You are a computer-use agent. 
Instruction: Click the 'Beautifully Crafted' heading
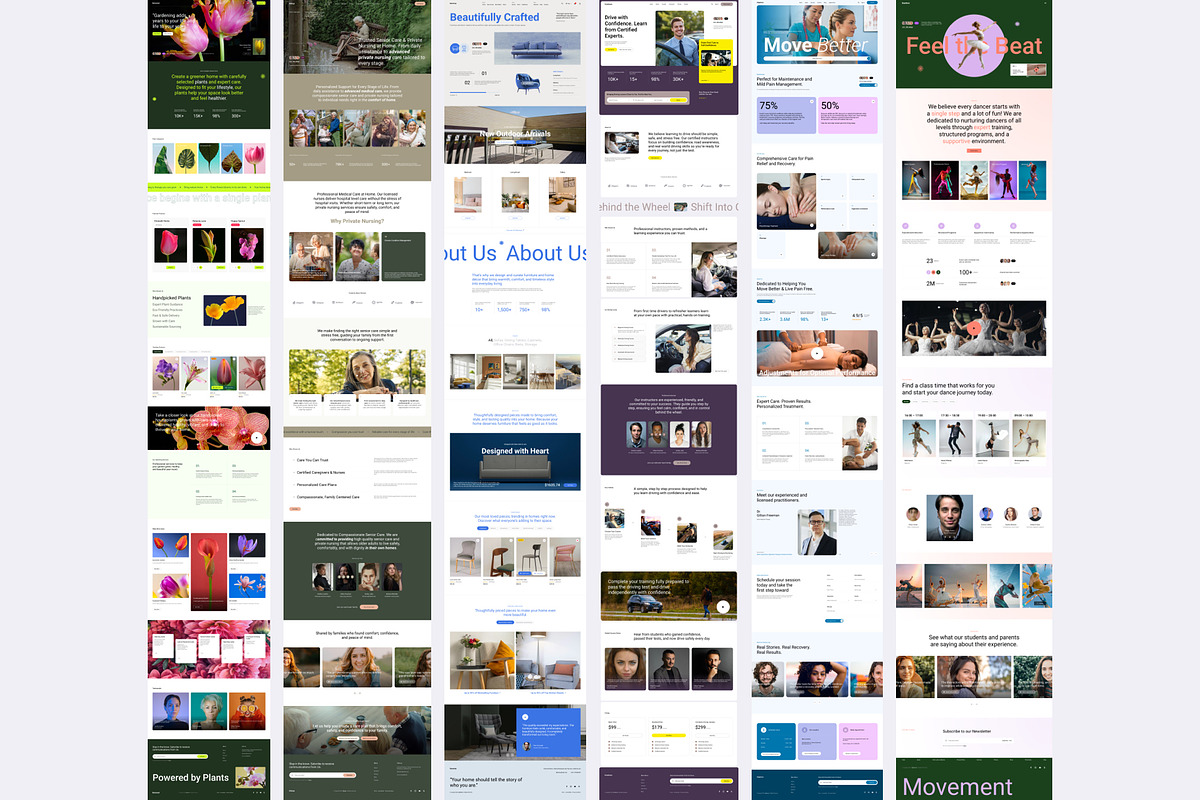[494, 17]
